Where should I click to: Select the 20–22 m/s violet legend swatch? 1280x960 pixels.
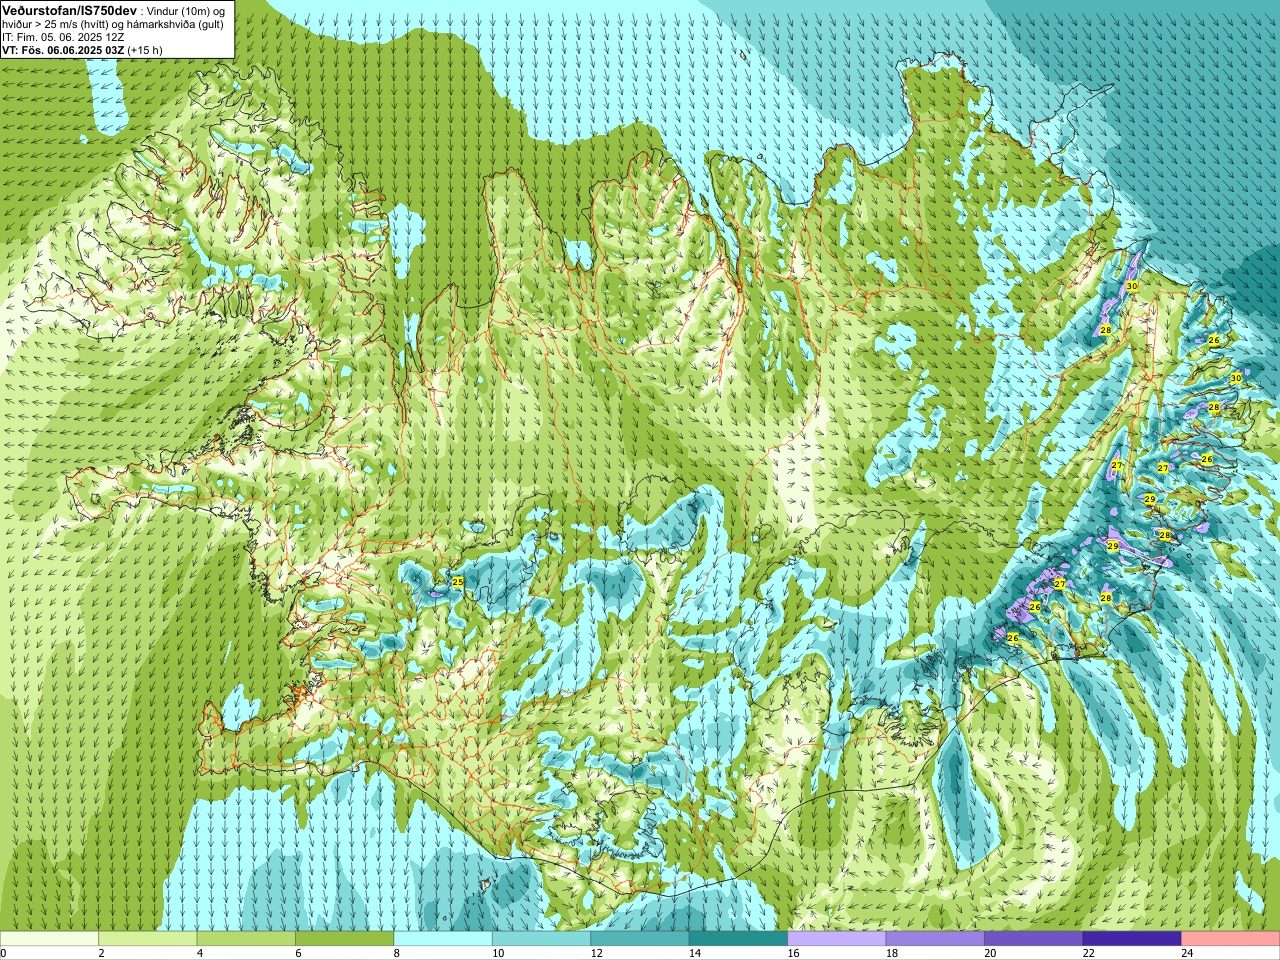(x=1034, y=939)
